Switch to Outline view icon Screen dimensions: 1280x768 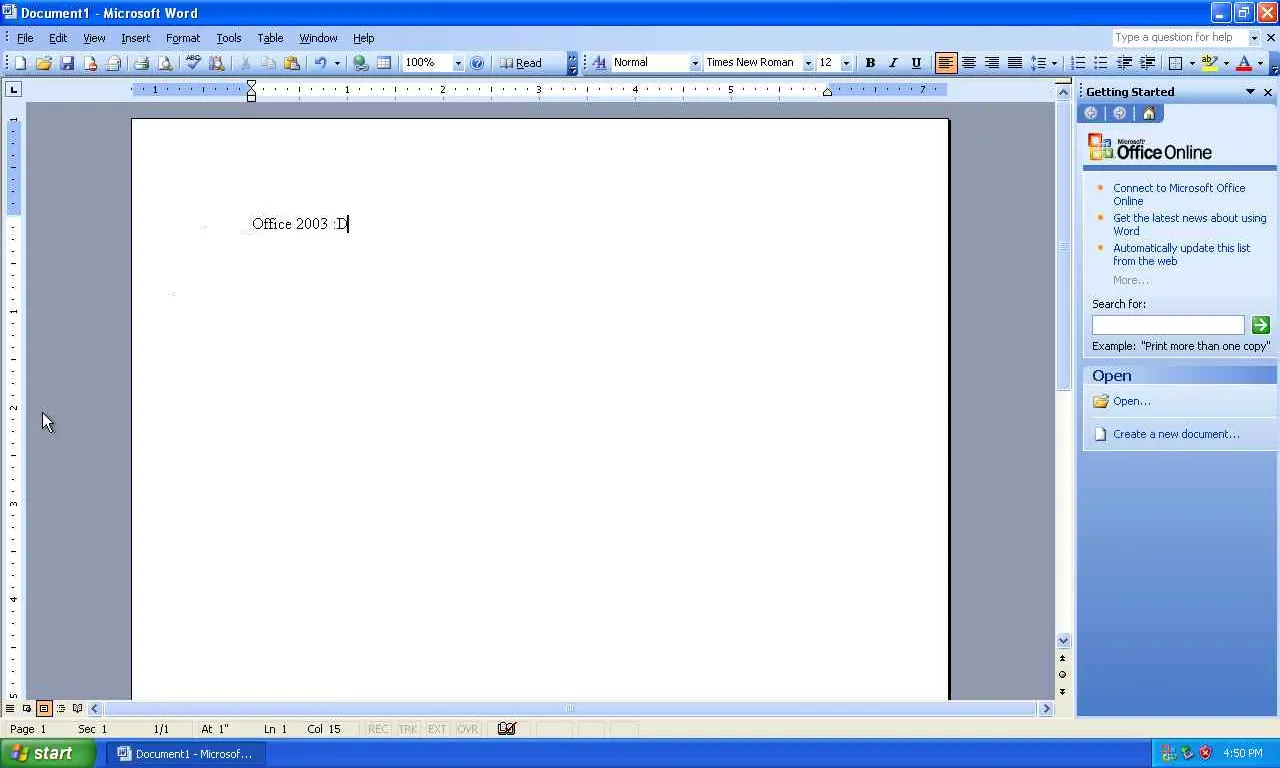click(61, 709)
